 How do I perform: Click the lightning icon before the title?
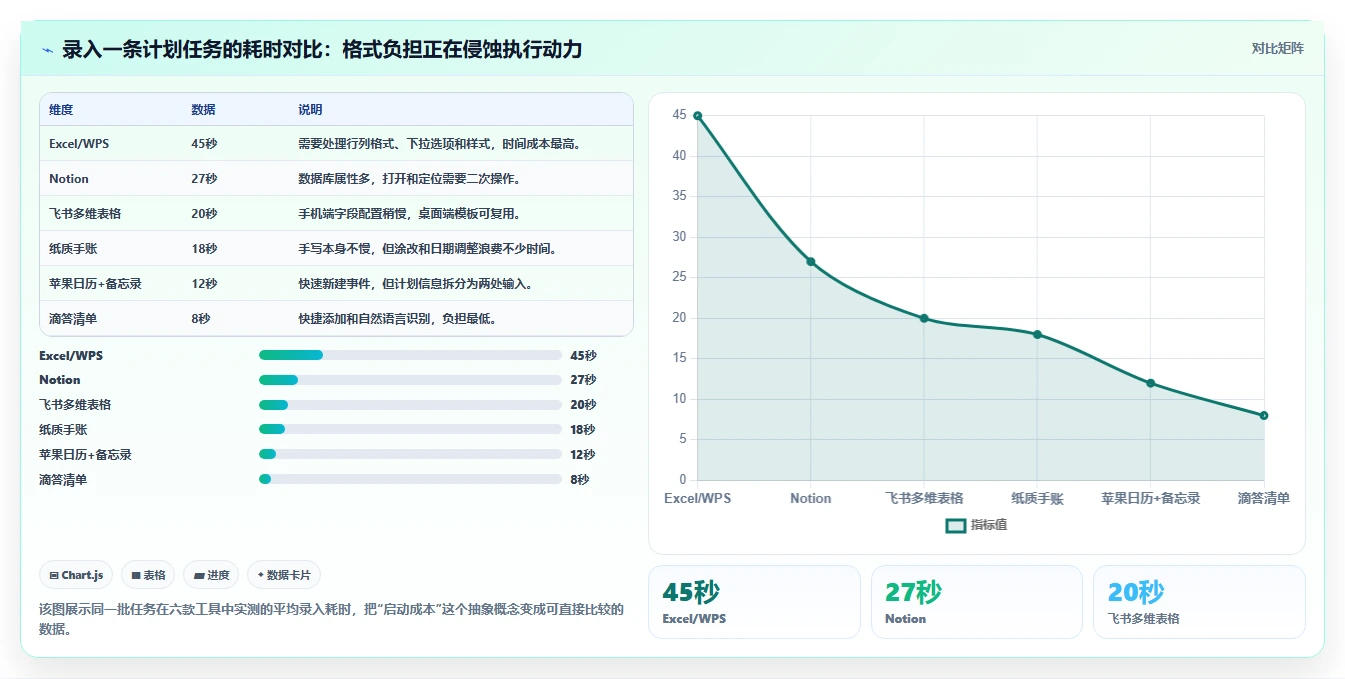48,49
